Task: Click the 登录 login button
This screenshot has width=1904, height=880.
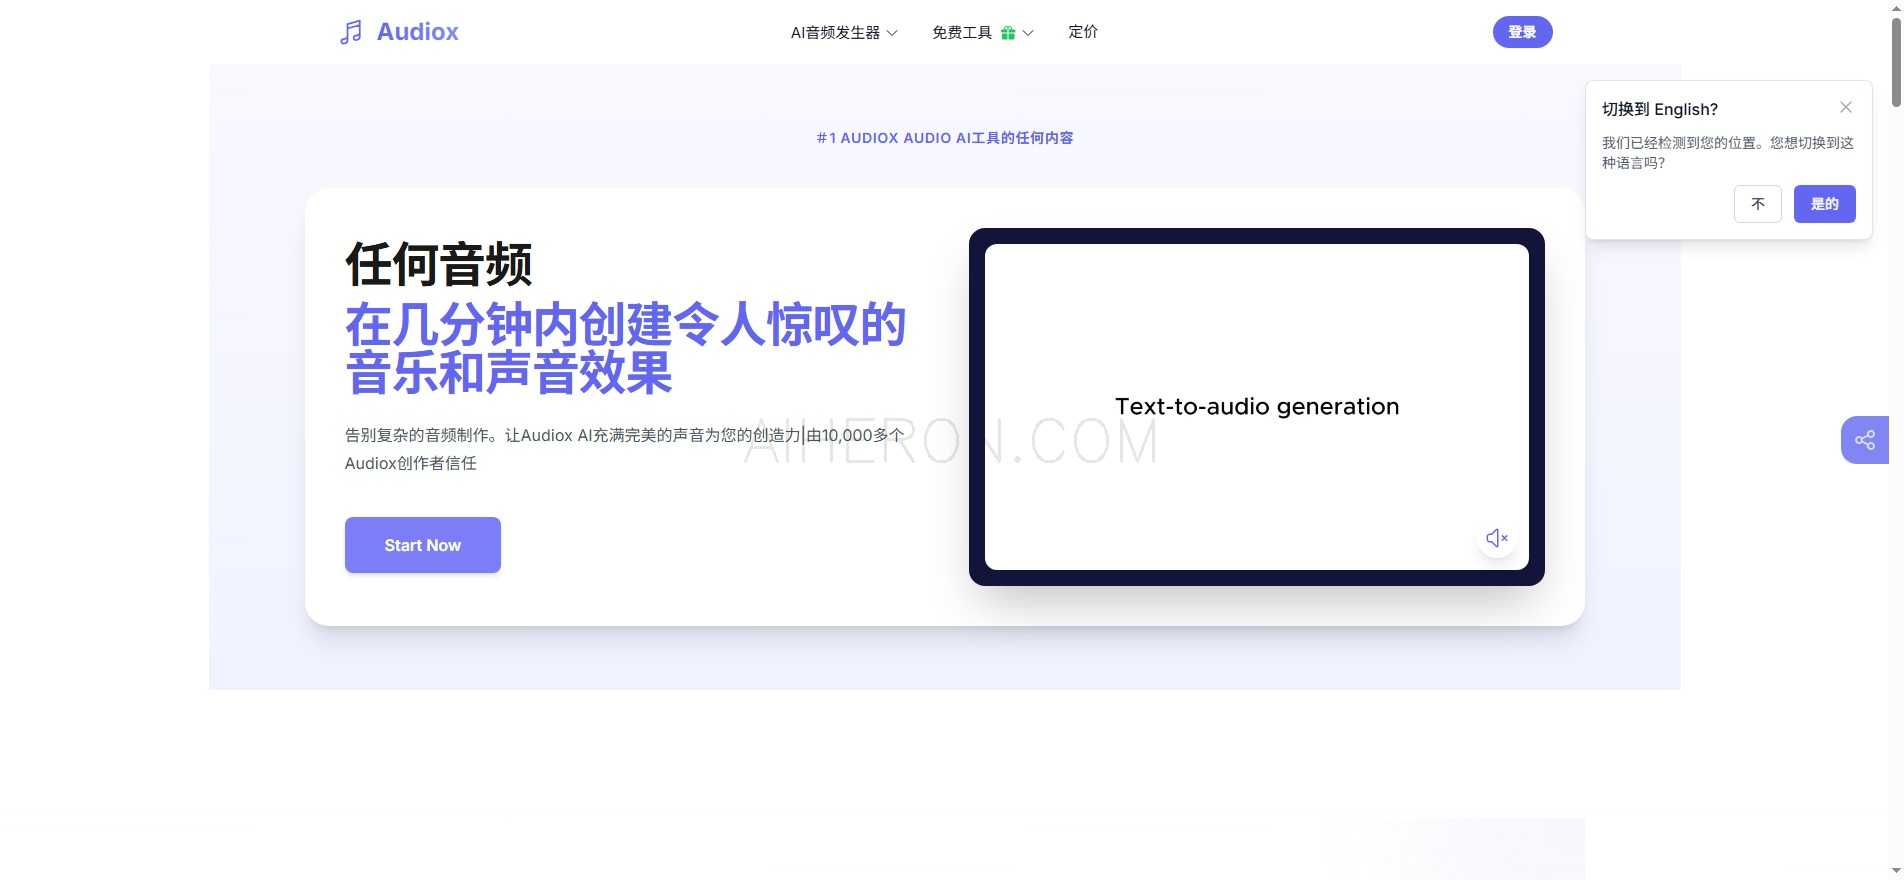Action: coord(1522,32)
